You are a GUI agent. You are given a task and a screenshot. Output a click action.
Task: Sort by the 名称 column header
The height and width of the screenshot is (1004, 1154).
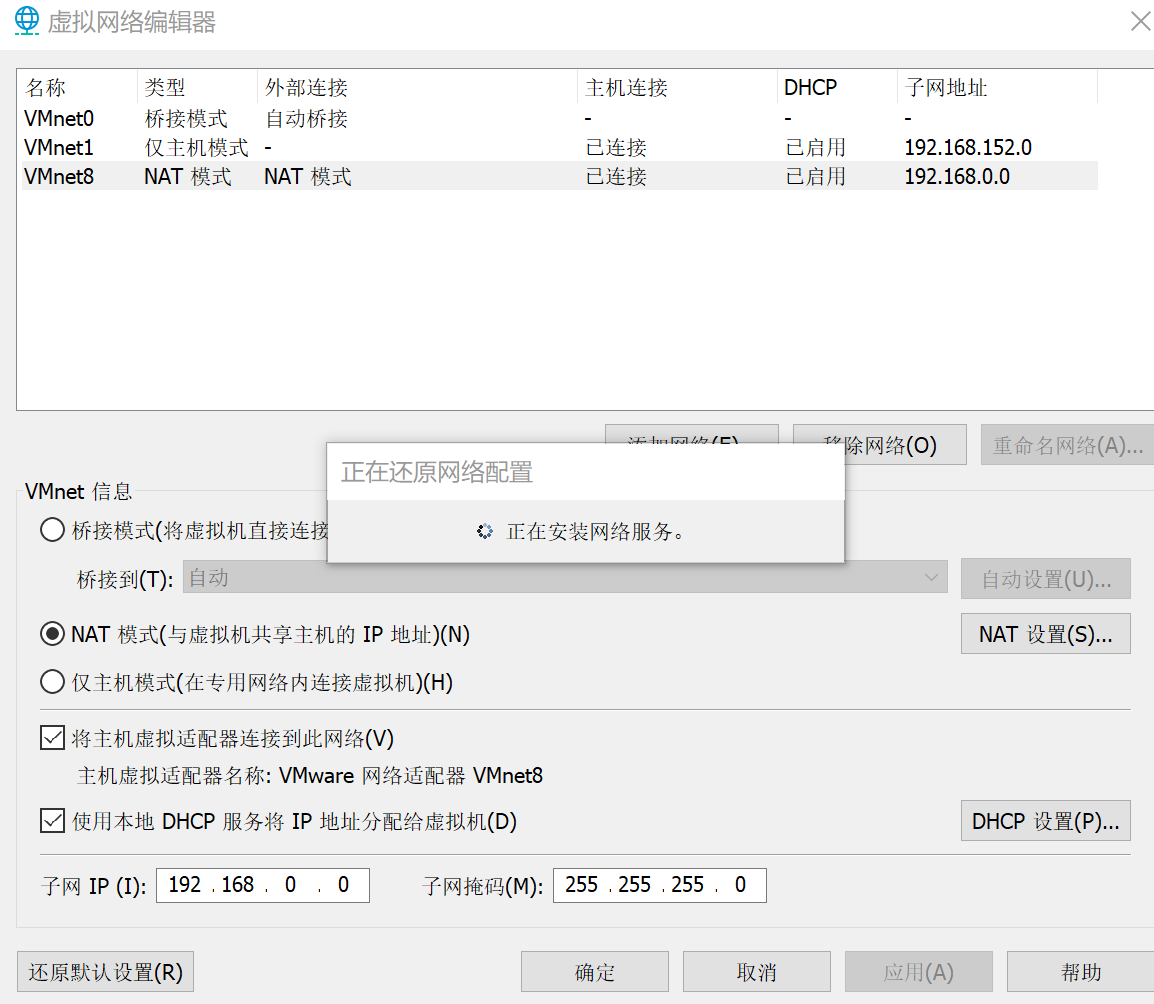tap(78, 88)
